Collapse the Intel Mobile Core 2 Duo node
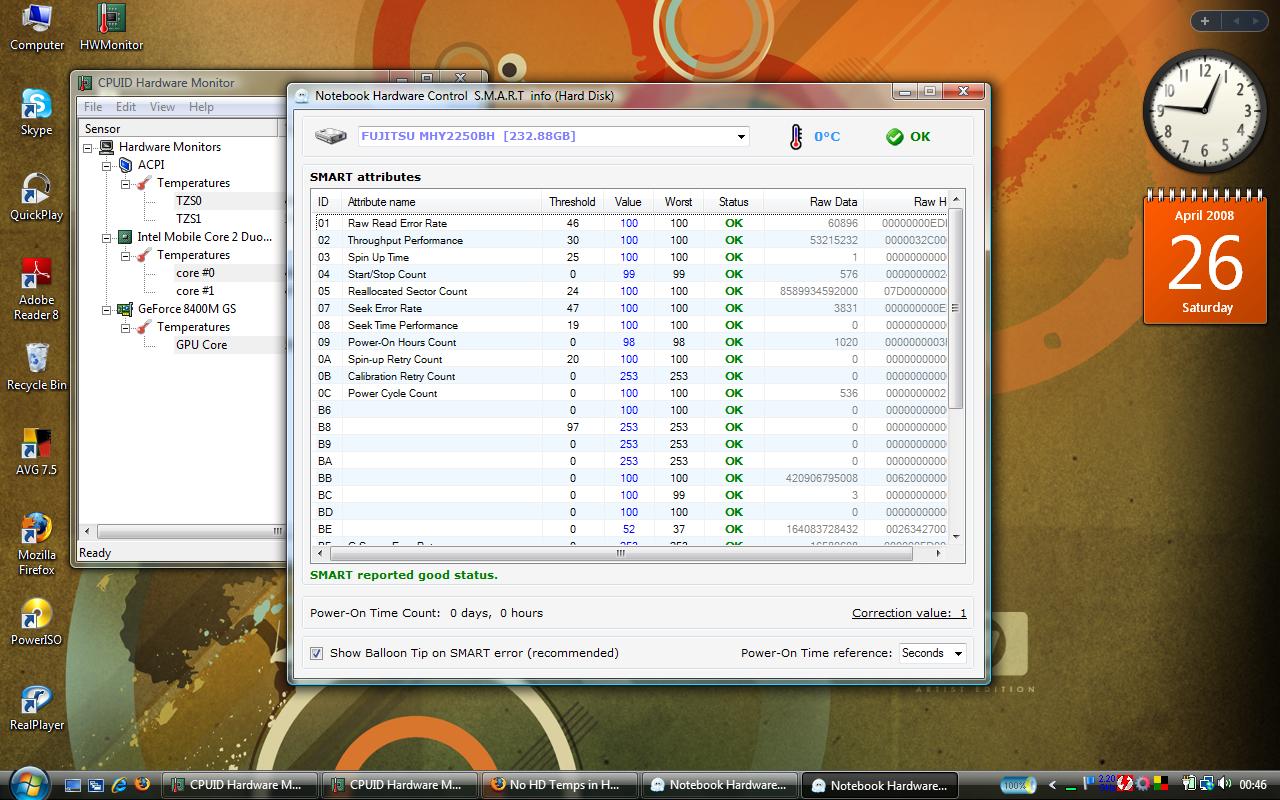This screenshot has width=1280, height=800. [x=107, y=237]
